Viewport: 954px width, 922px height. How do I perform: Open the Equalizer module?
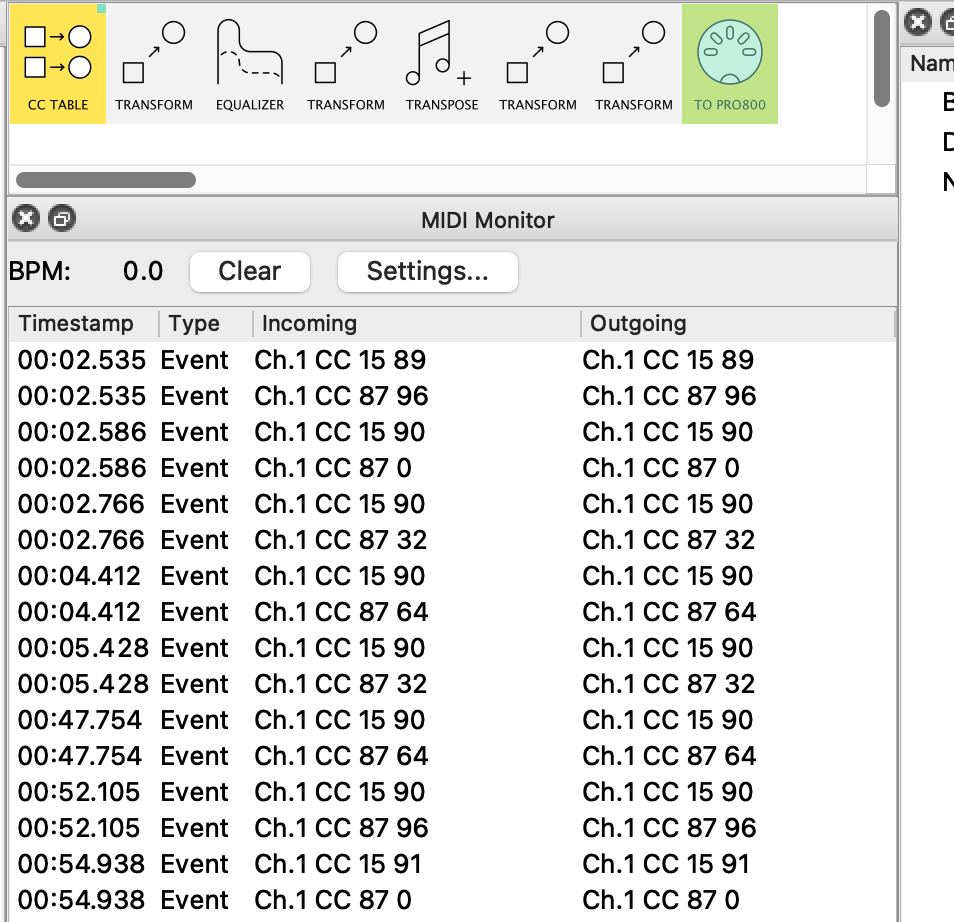(x=250, y=64)
